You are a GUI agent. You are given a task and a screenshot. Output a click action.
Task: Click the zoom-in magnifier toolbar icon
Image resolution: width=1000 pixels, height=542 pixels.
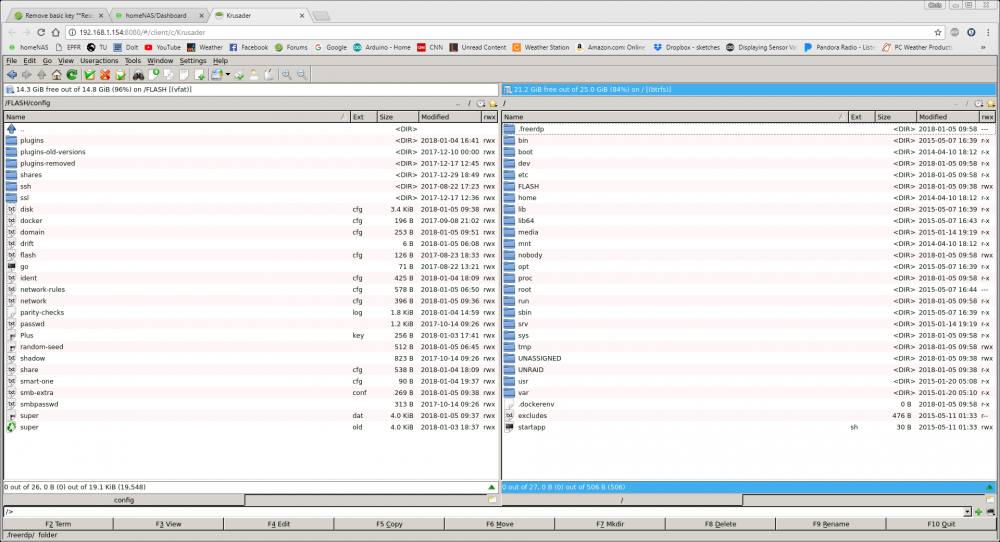click(287, 75)
